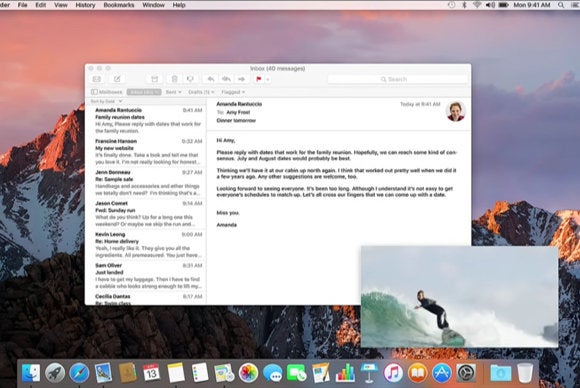Open App Store from the Dock
The width and height of the screenshot is (580, 388).
(x=442, y=372)
